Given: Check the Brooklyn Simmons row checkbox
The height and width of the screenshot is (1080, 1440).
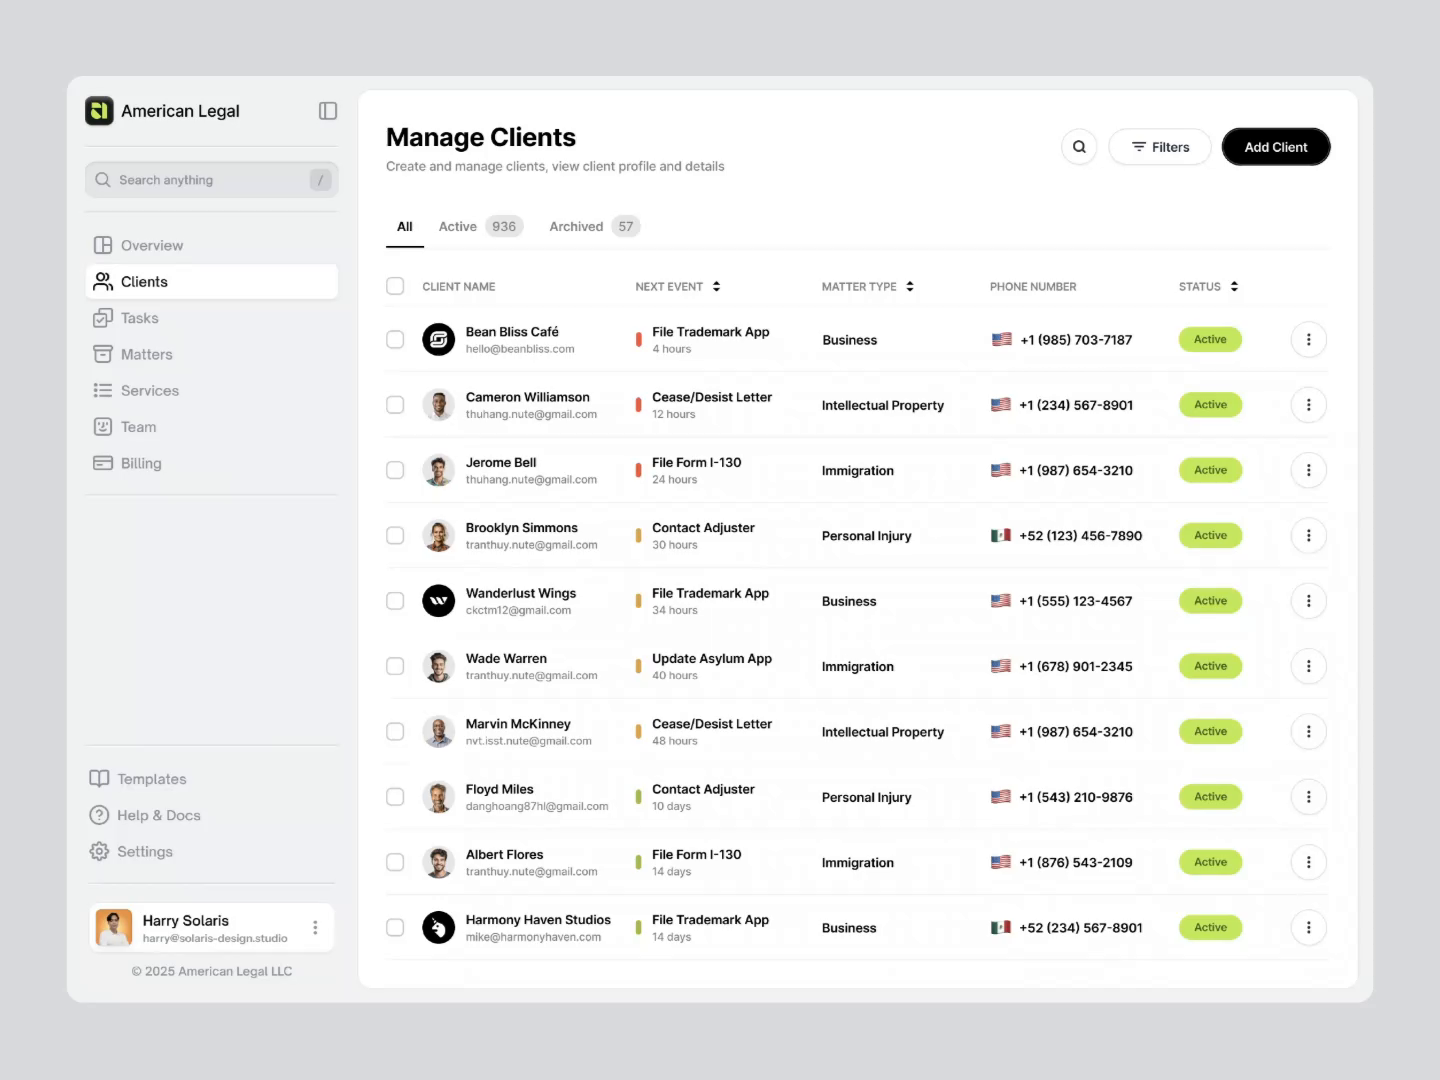Looking at the screenshot, I should click(395, 536).
